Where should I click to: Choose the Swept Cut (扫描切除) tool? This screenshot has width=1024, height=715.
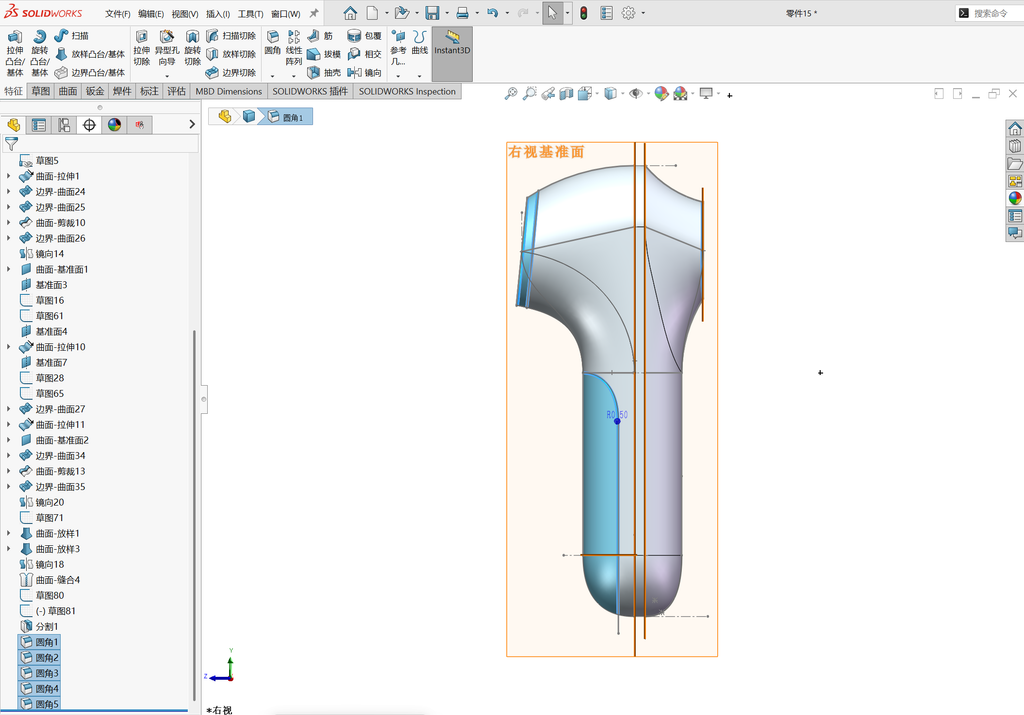coord(231,36)
